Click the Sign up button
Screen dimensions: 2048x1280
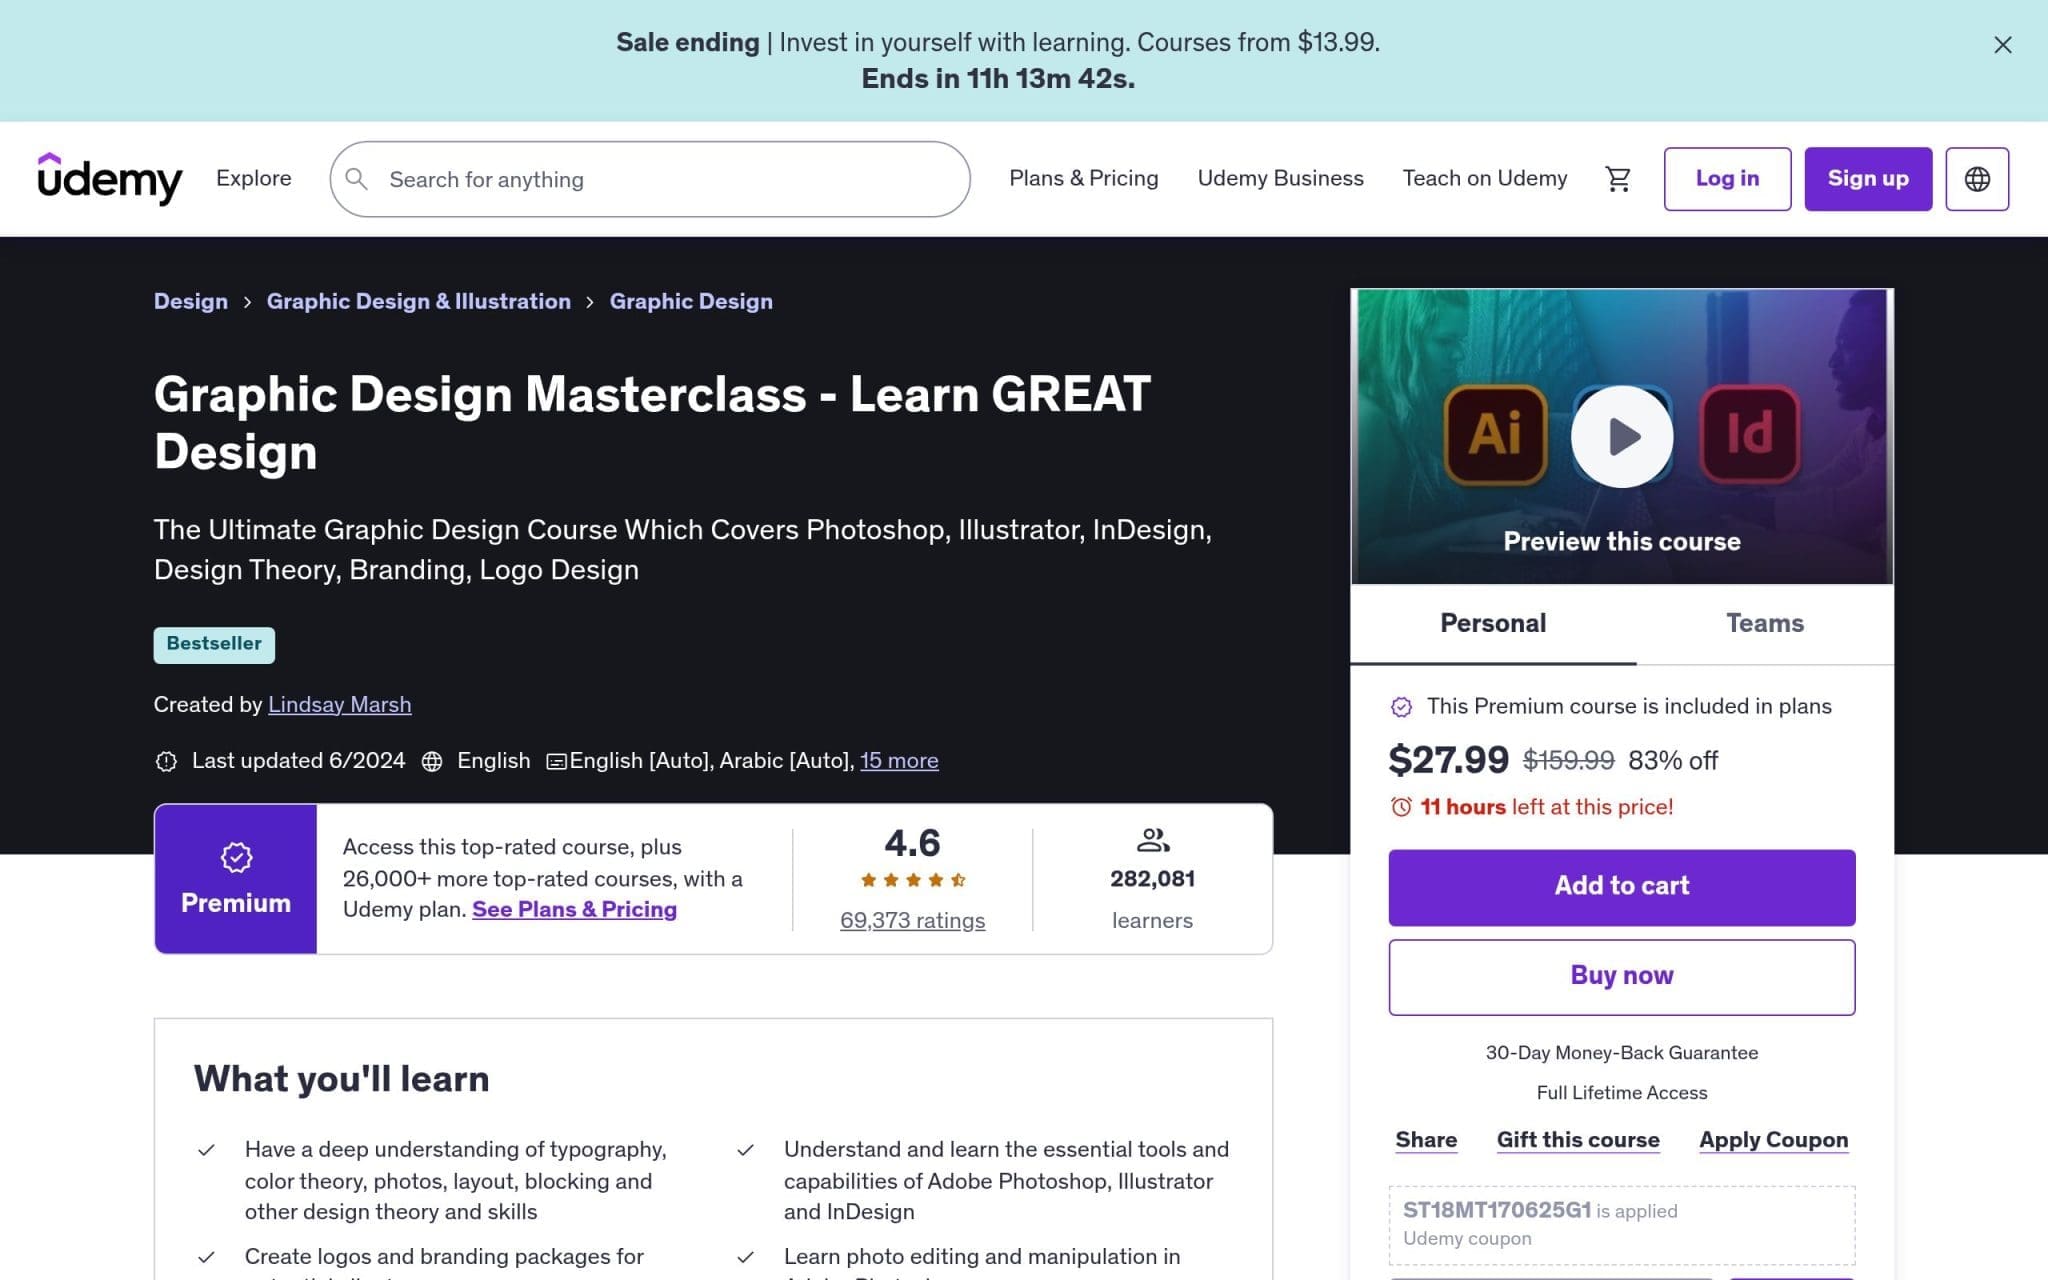click(x=1867, y=179)
